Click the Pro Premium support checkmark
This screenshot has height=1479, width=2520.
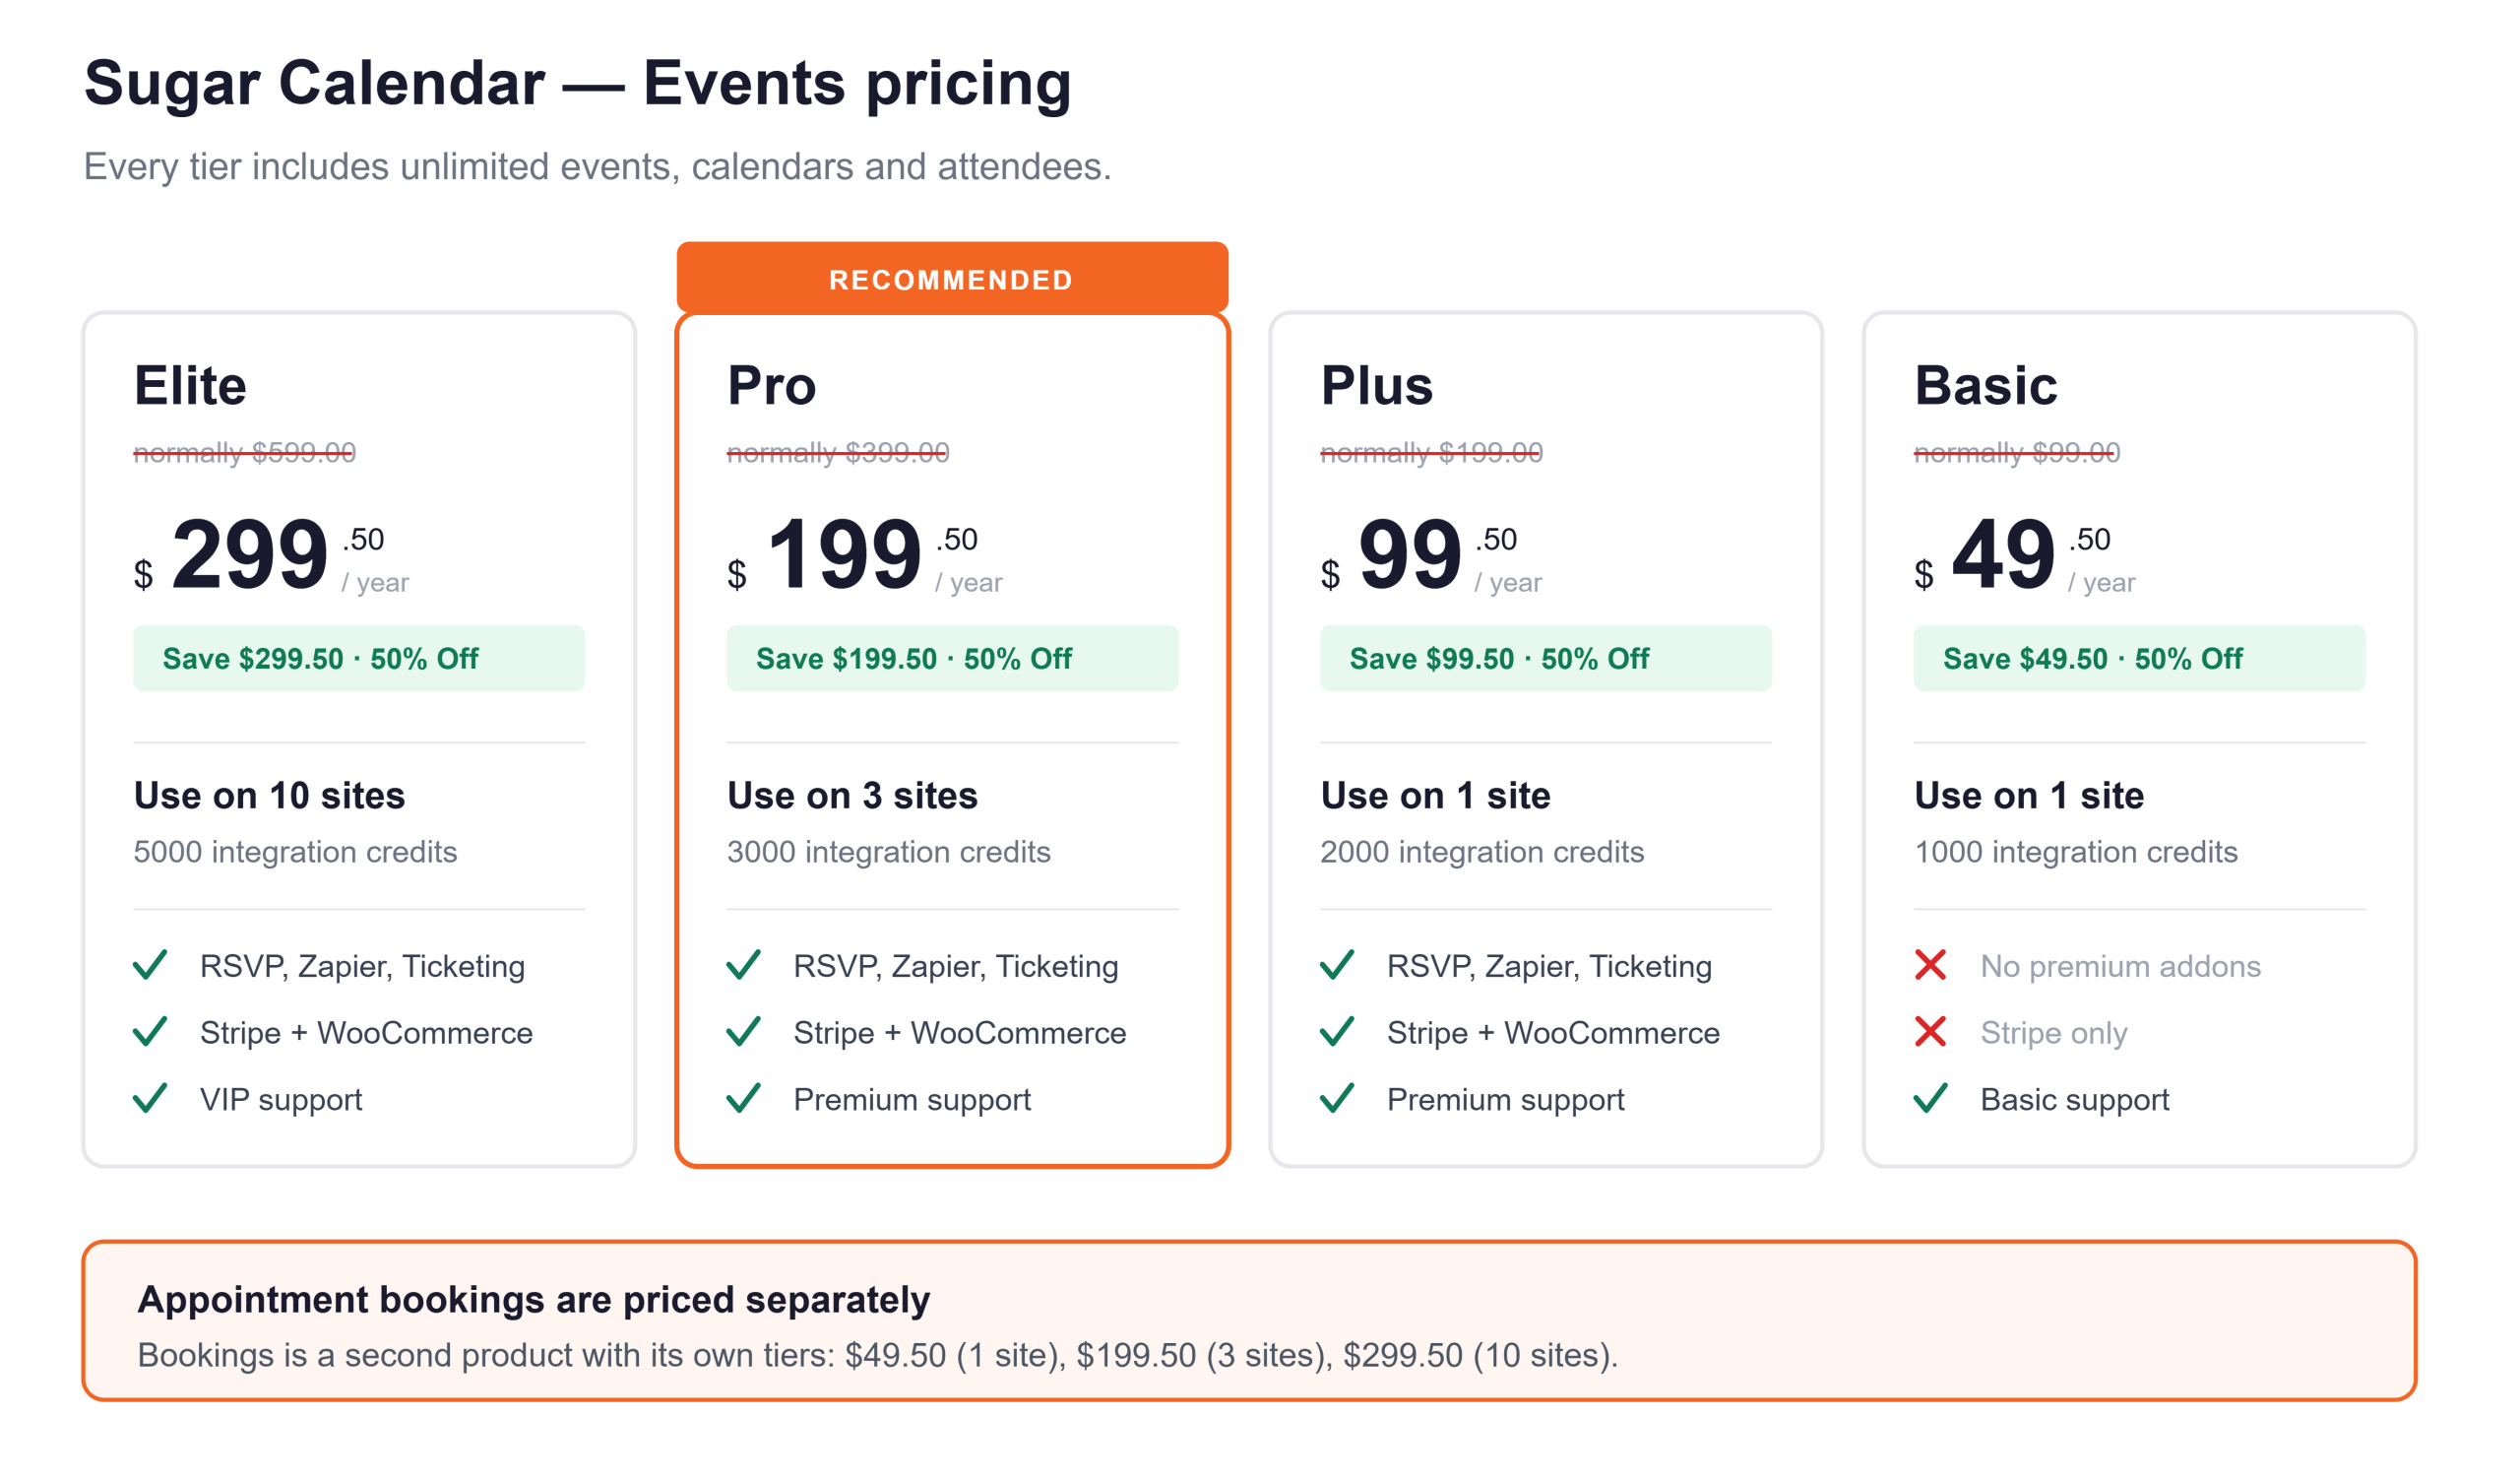click(x=743, y=1098)
